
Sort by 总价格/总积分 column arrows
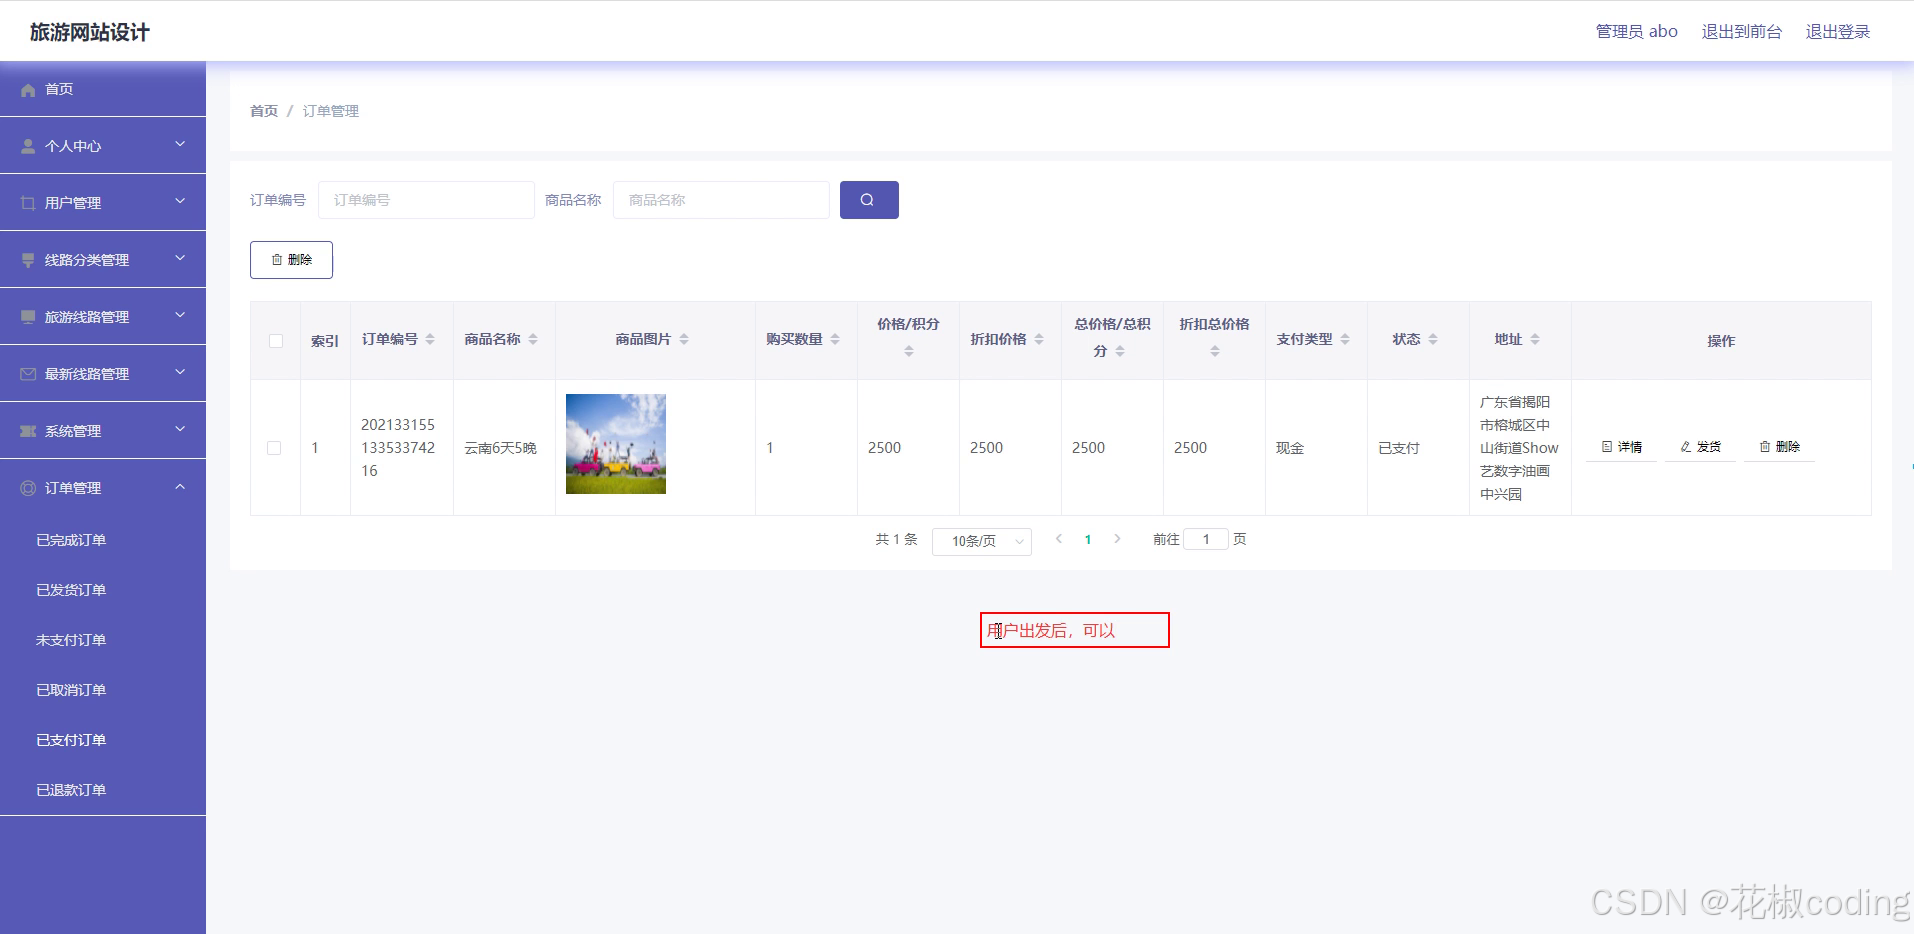(x=1120, y=351)
